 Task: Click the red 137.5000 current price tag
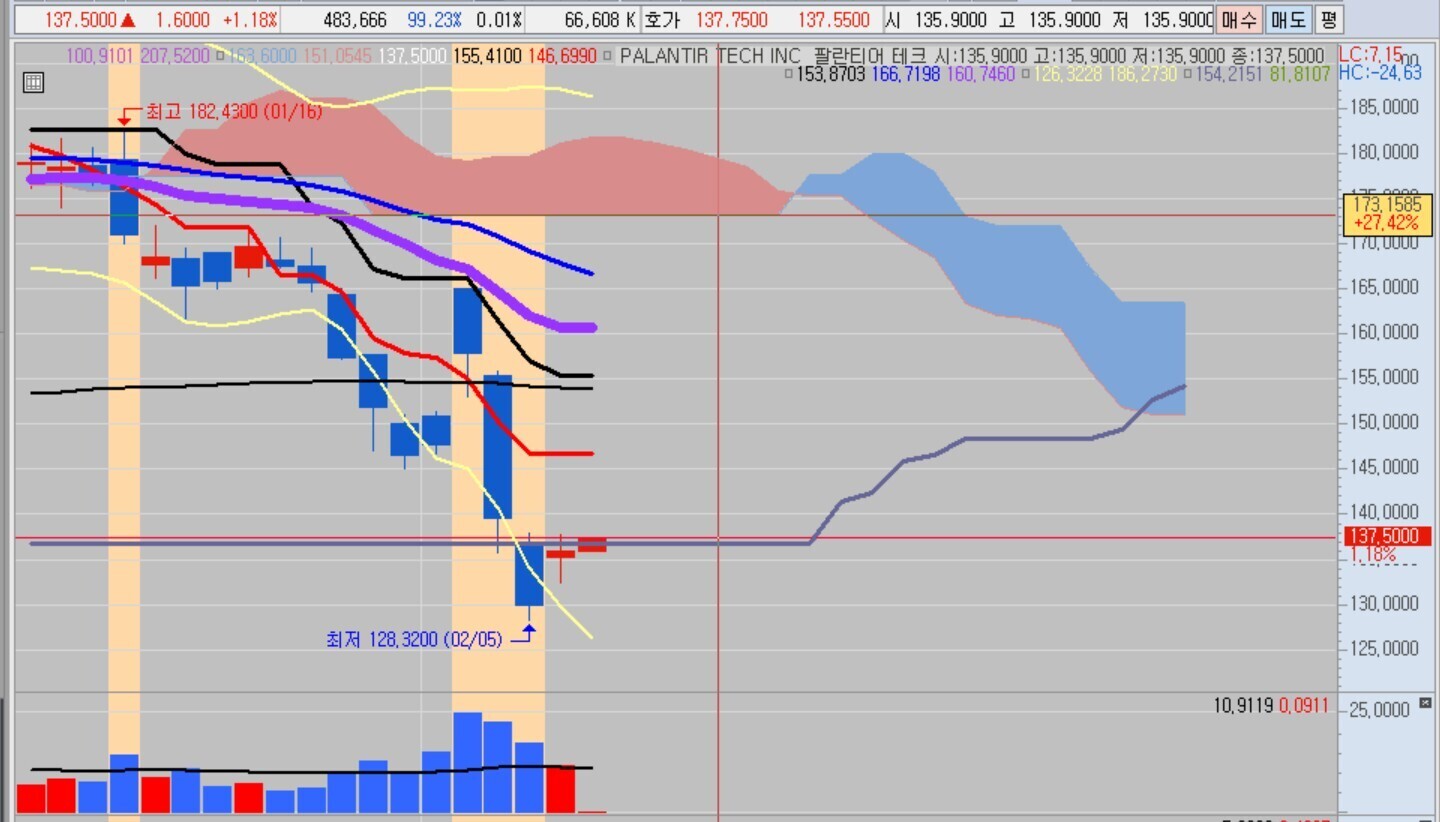[x=1386, y=537]
